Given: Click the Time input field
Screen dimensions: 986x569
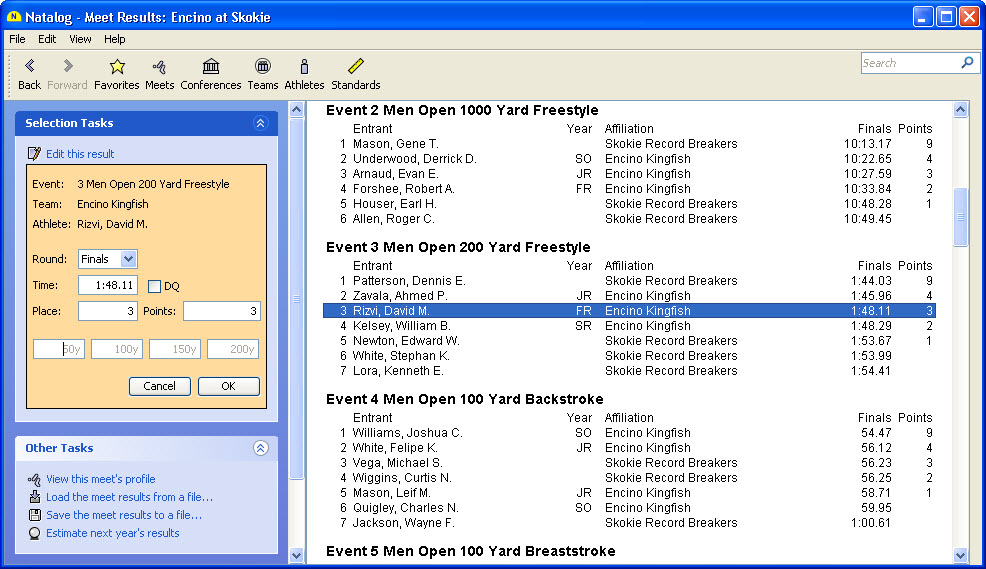Looking at the screenshot, I should [108, 286].
